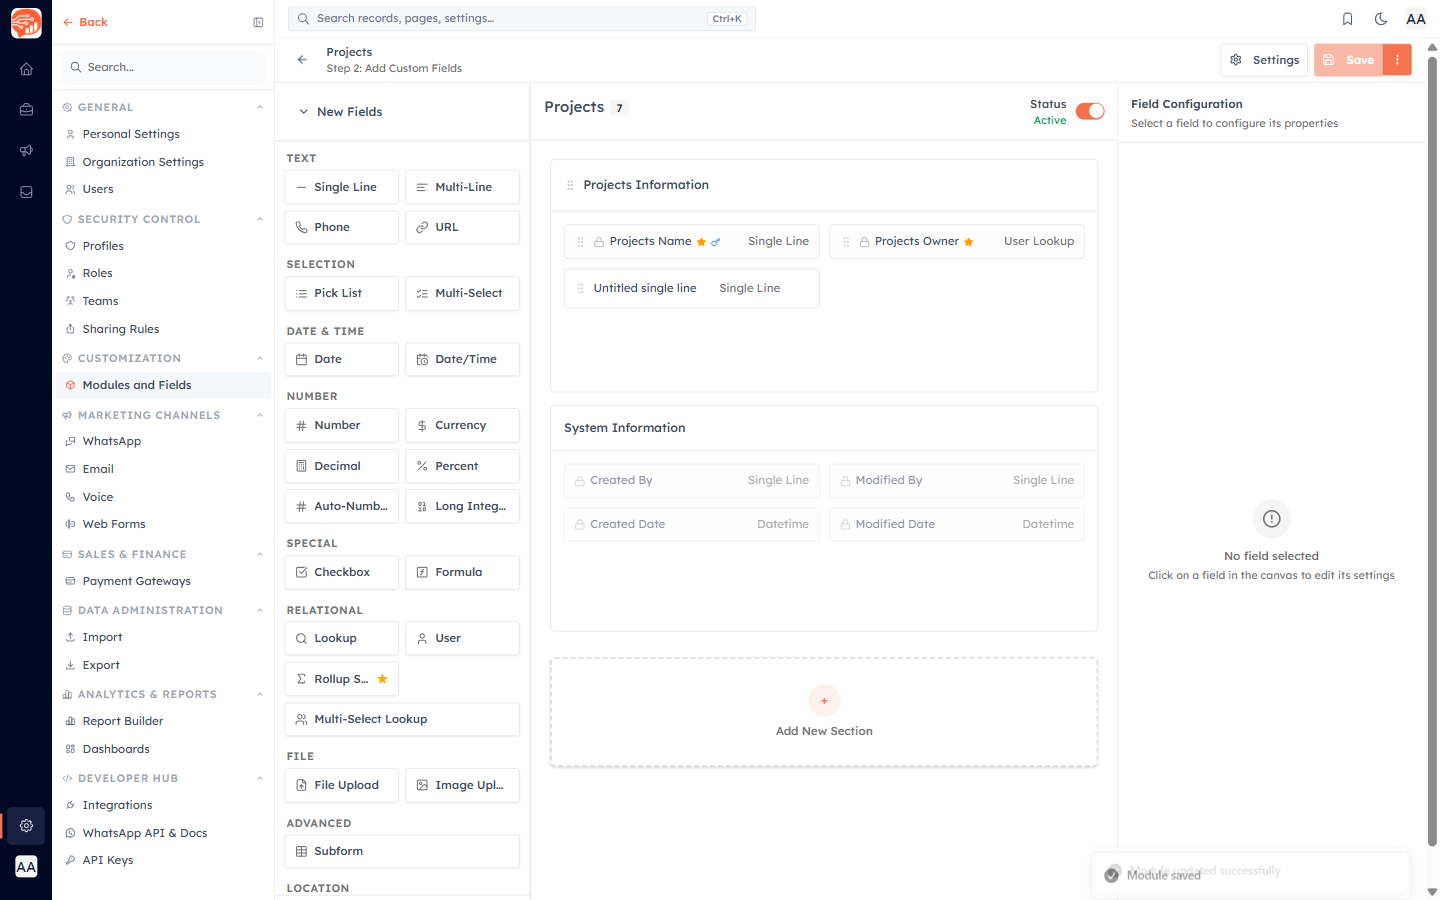Image resolution: width=1440 pixels, height=900 pixels.
Task: Open the more options menu beside Save
Action: tap(1397, 60)
